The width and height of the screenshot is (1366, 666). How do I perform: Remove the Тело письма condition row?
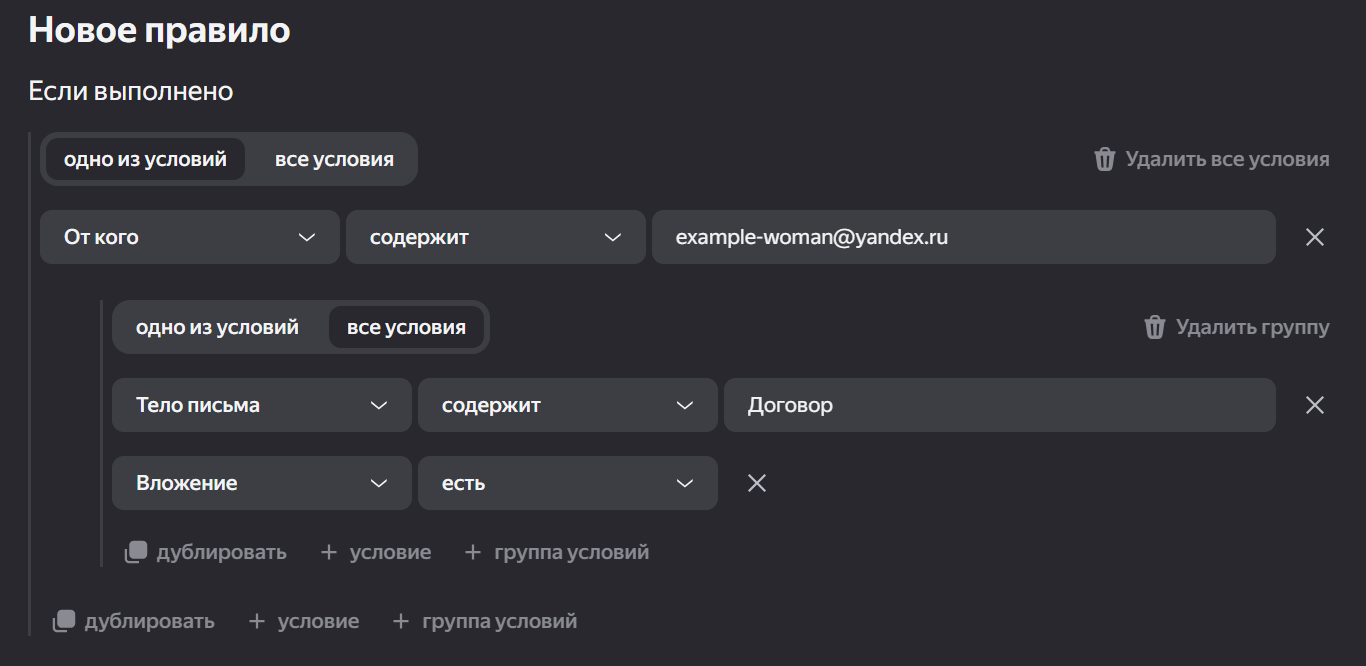(x=1315, y=405)
